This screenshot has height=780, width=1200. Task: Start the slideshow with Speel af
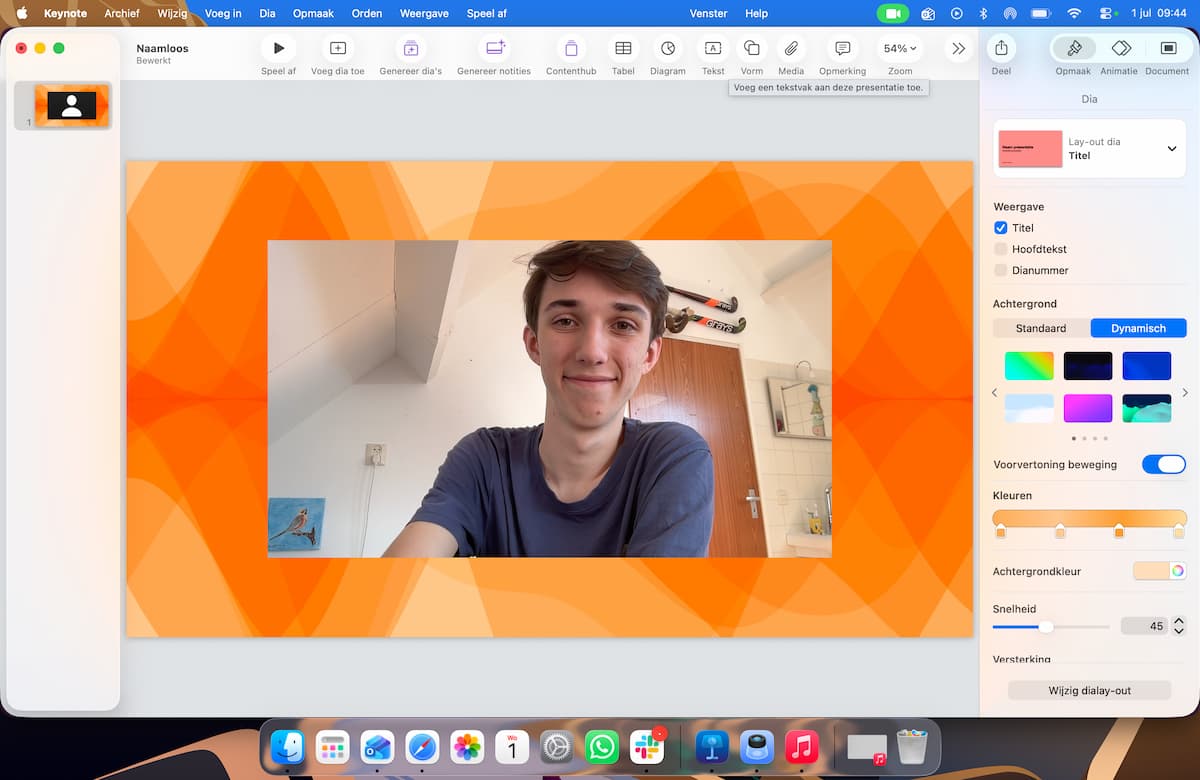pos(278,48)
